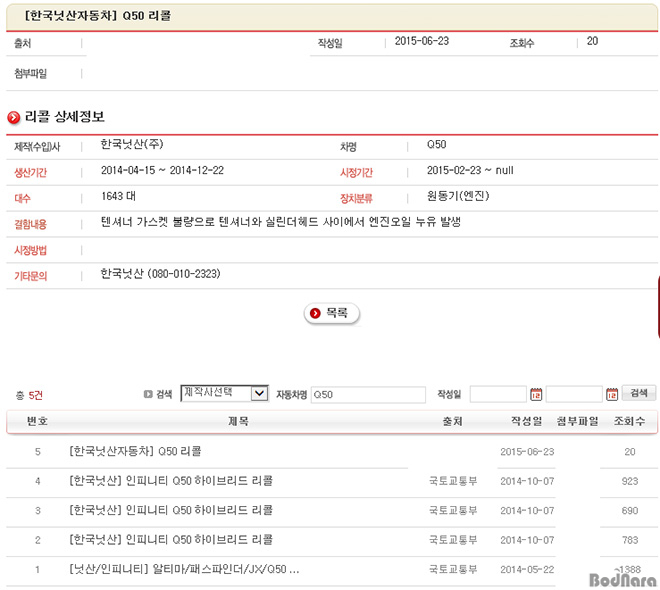Open row 1 알티마/패스파인더/JX/Q50 recall link
This screenshot has width=660, height=590.
(x=184, y=569)
